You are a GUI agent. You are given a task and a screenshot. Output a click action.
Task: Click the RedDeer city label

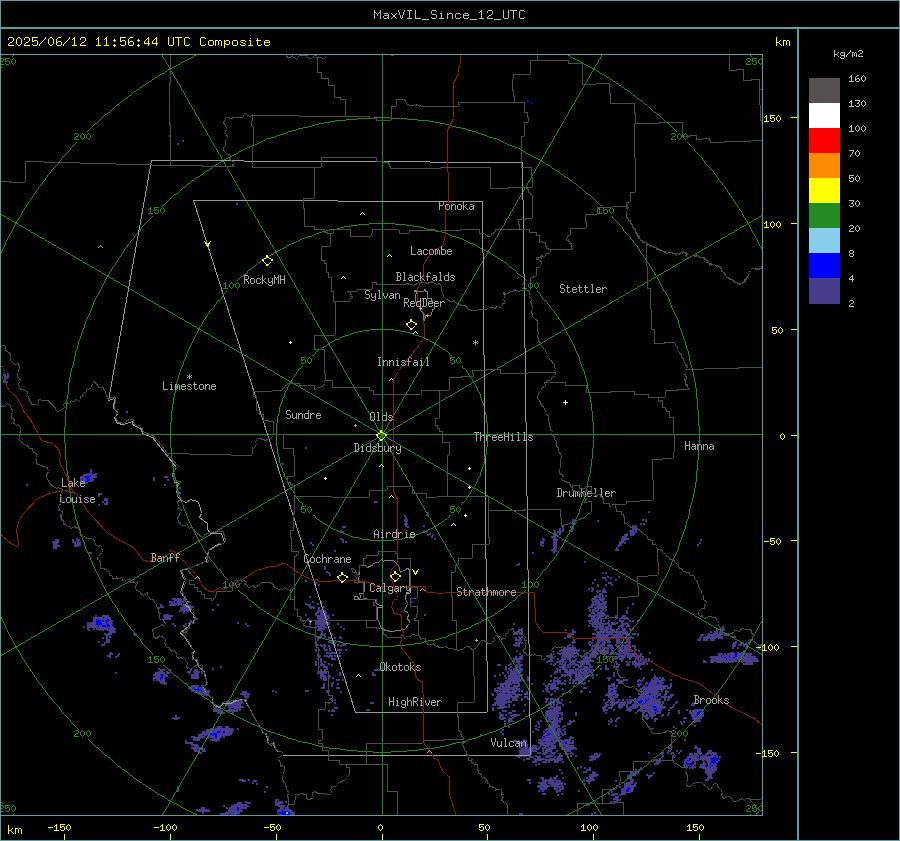(424, 303)
